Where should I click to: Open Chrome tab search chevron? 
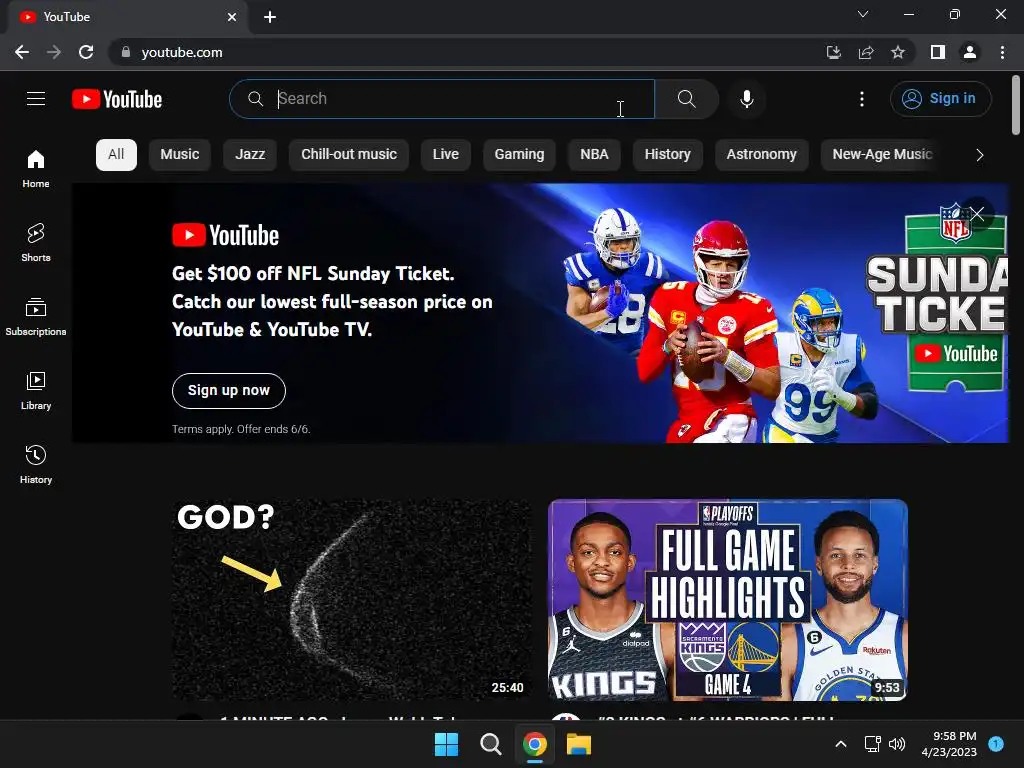click(x=863, y=14)
